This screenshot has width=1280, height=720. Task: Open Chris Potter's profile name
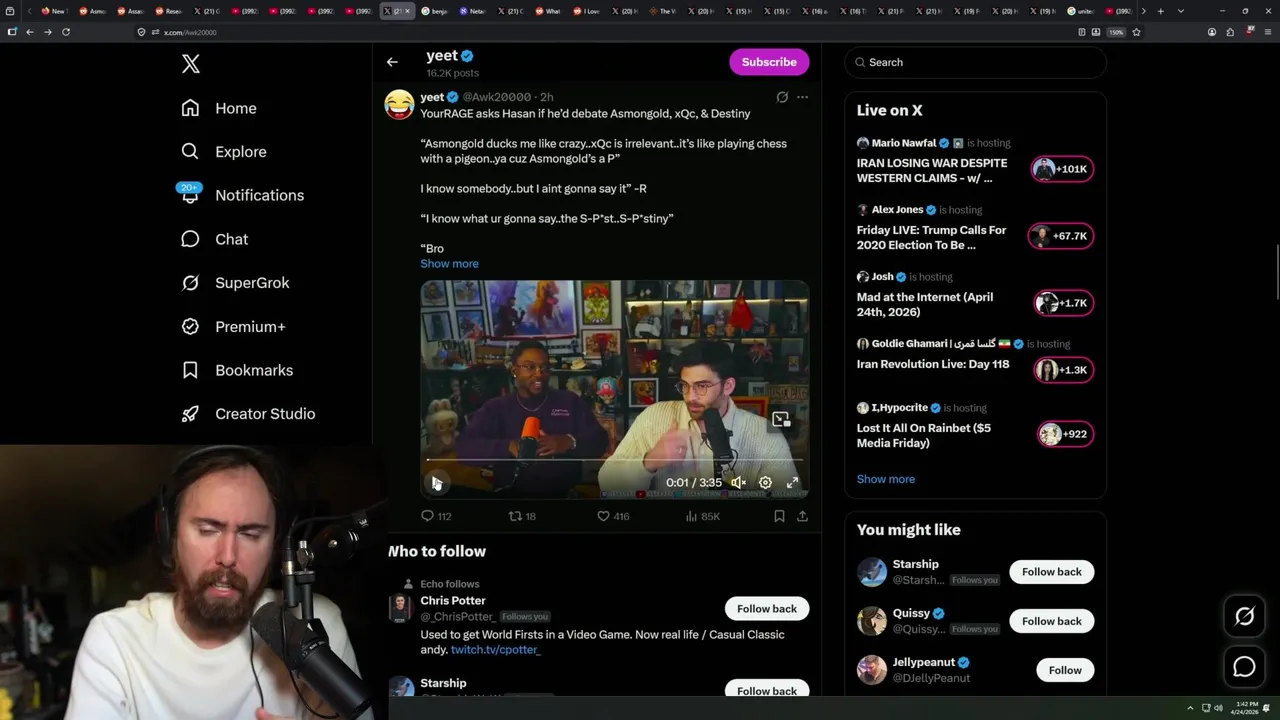(453, 601)
